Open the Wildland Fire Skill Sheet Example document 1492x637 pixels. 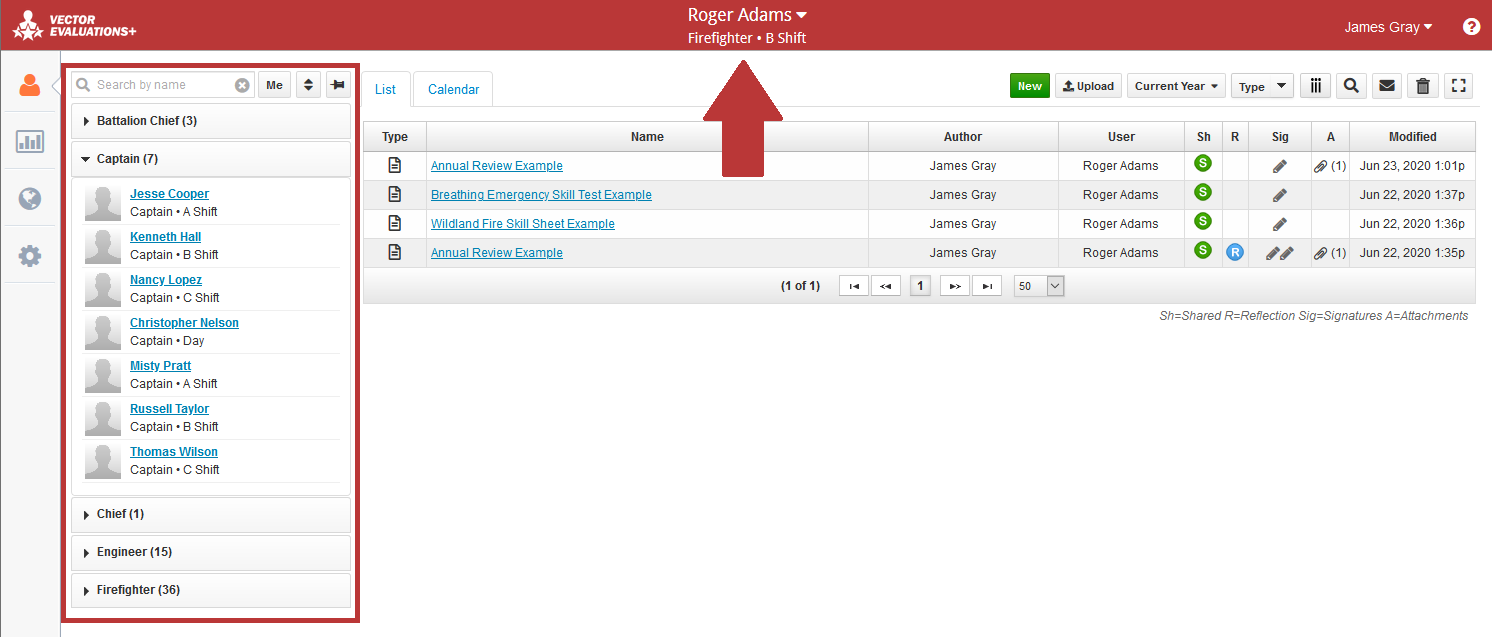[522, 223]
